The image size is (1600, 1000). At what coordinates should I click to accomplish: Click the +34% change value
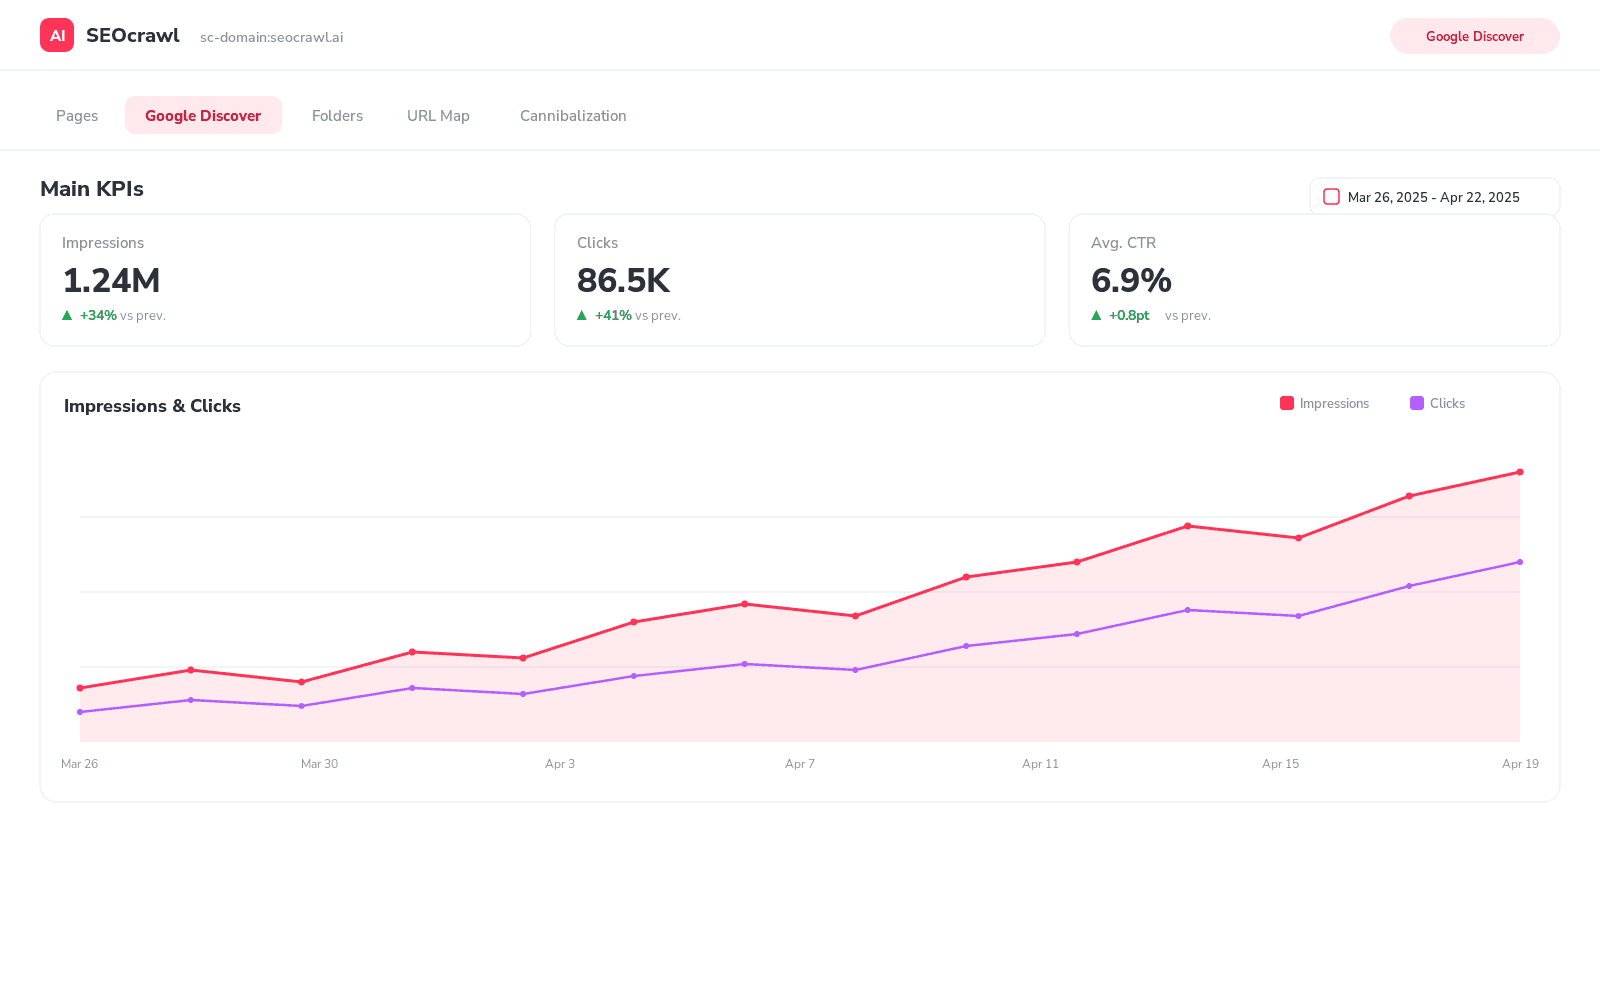tap(98, 315)
